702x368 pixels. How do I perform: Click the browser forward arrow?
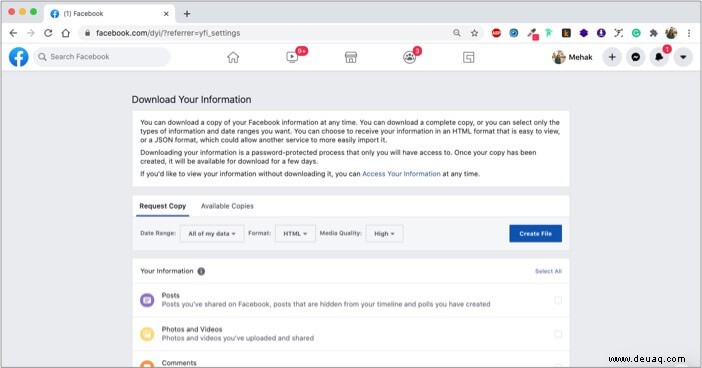30,33
